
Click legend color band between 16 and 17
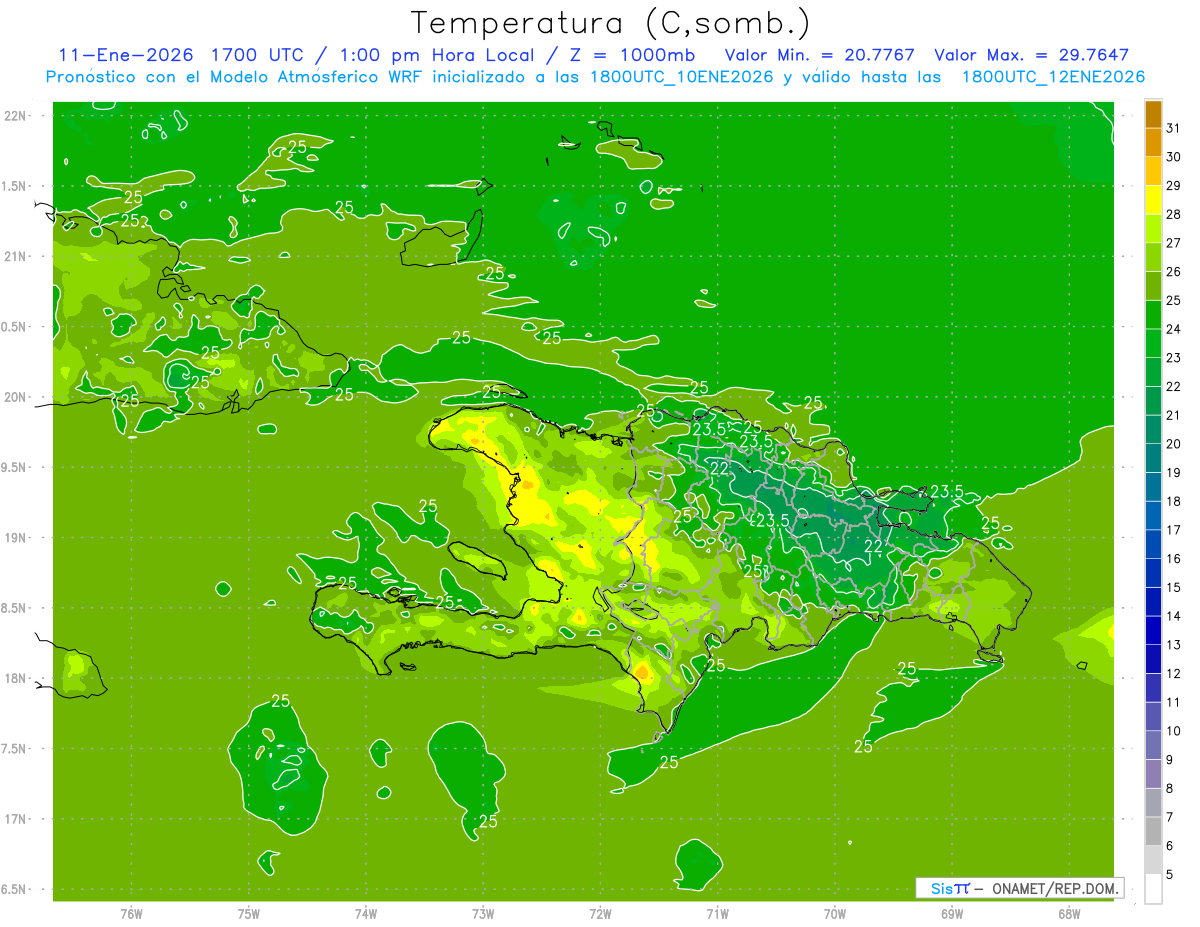click(1153, 544)
